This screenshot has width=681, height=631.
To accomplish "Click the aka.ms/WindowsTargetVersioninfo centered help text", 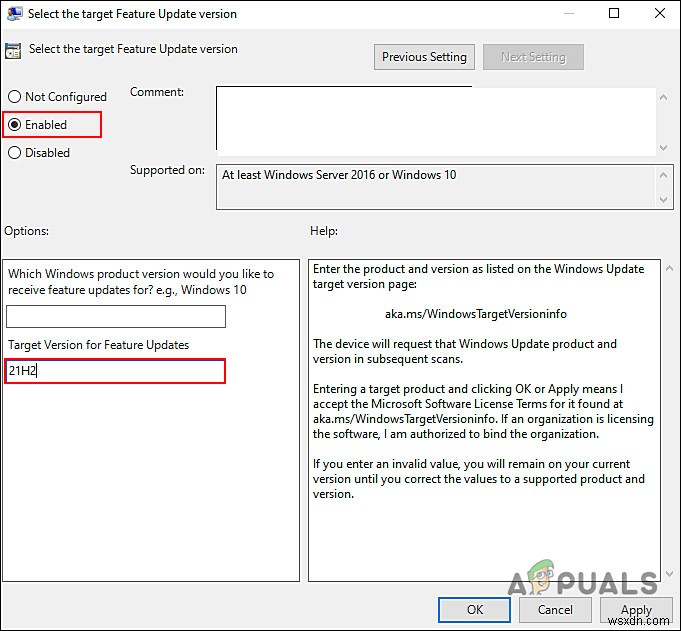I will (x=476, y=314).
